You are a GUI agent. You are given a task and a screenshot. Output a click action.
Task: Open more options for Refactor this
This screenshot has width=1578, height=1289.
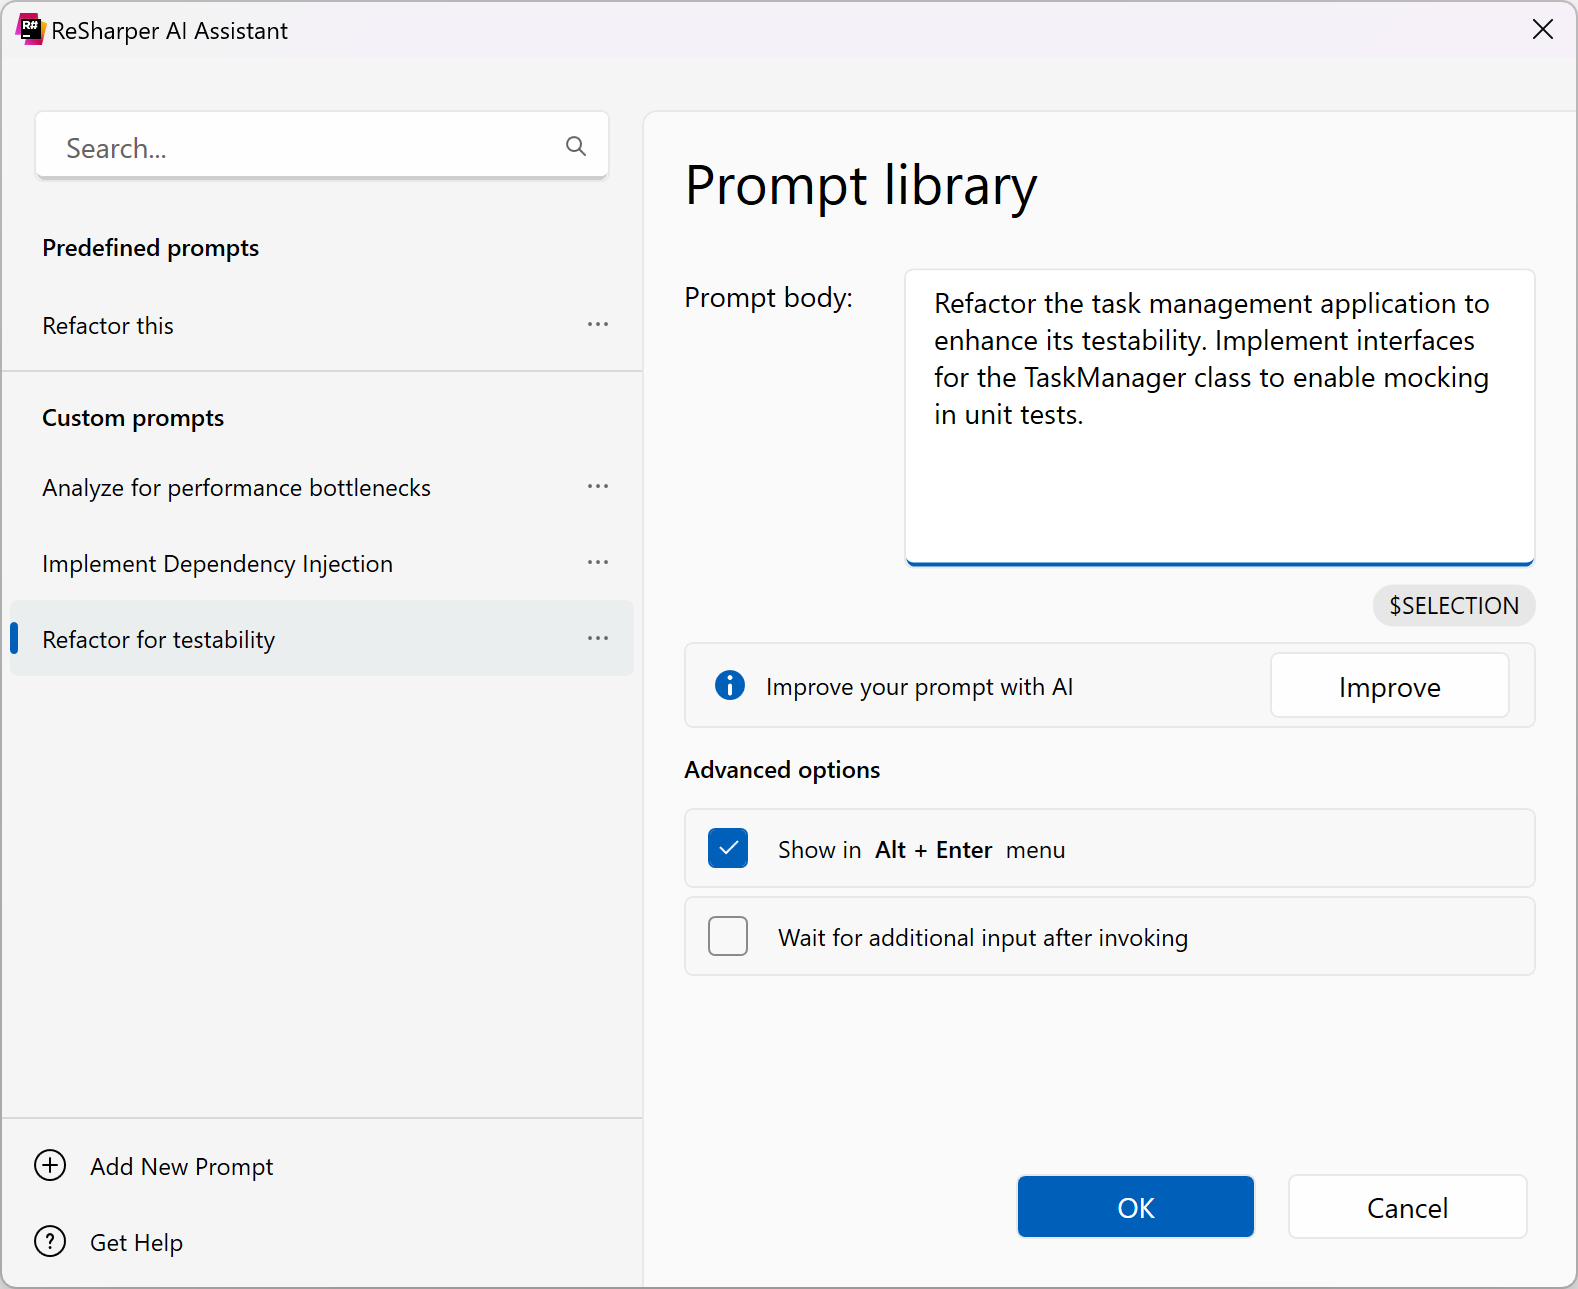(598, 324)
